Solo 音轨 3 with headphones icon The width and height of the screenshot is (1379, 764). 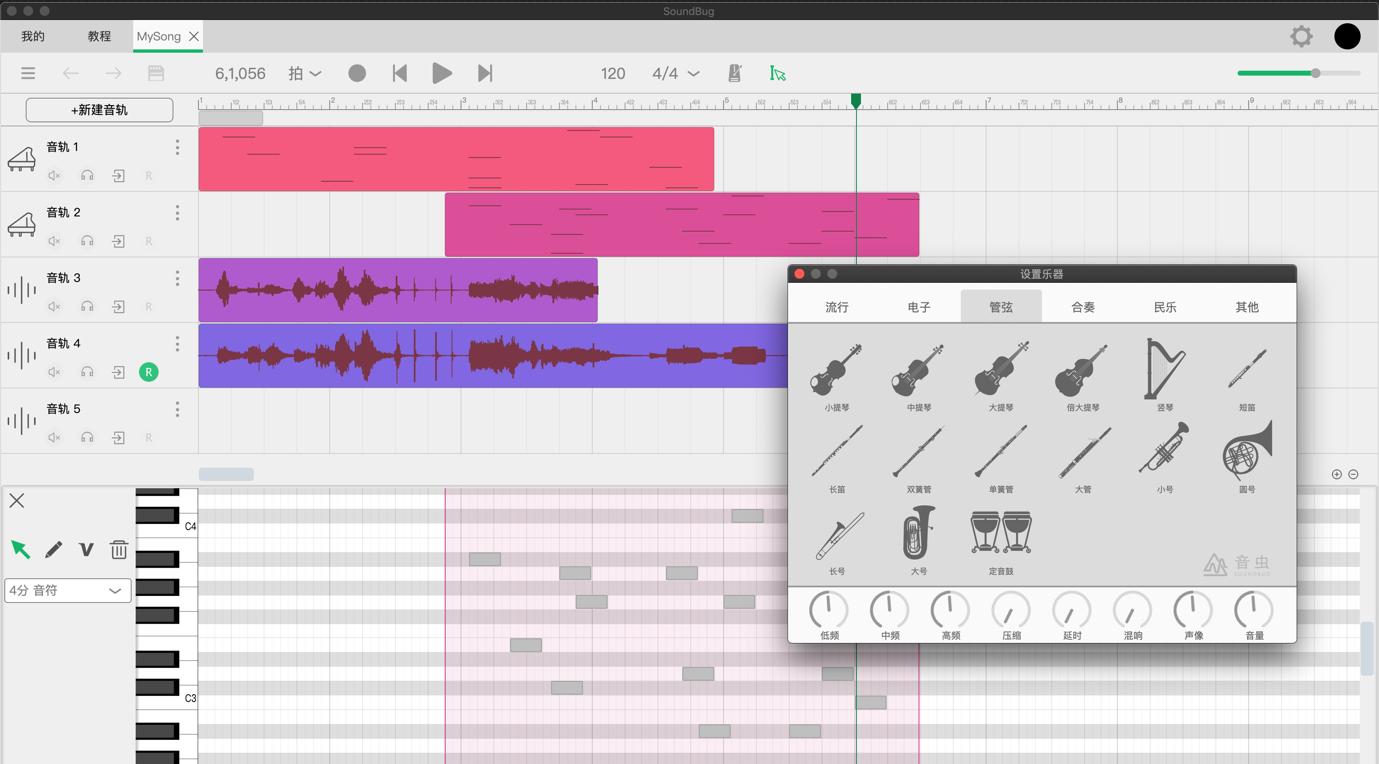[x=87, y=307]
